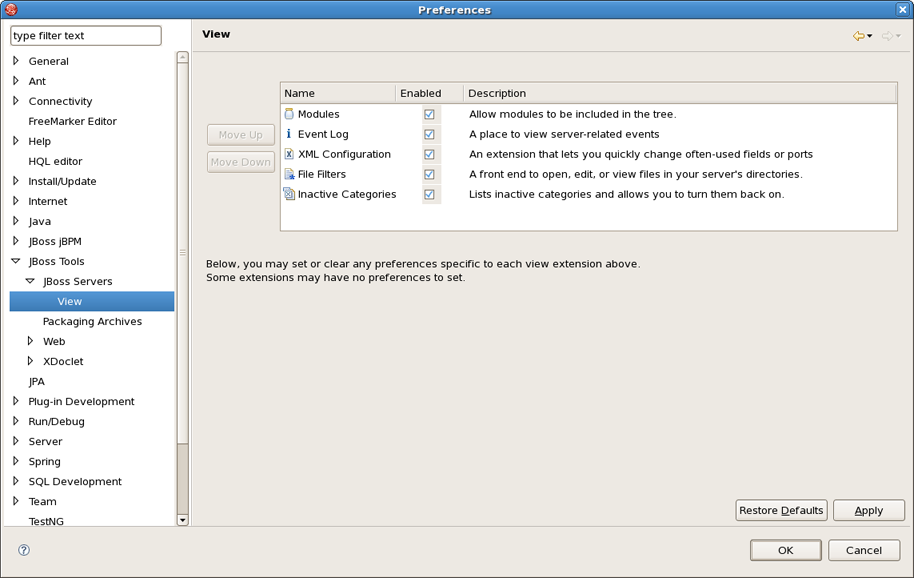The width and height of the screenshot is (914, 578).
Task: Click the File Filters row icon
Action: (x=289, y=174)
